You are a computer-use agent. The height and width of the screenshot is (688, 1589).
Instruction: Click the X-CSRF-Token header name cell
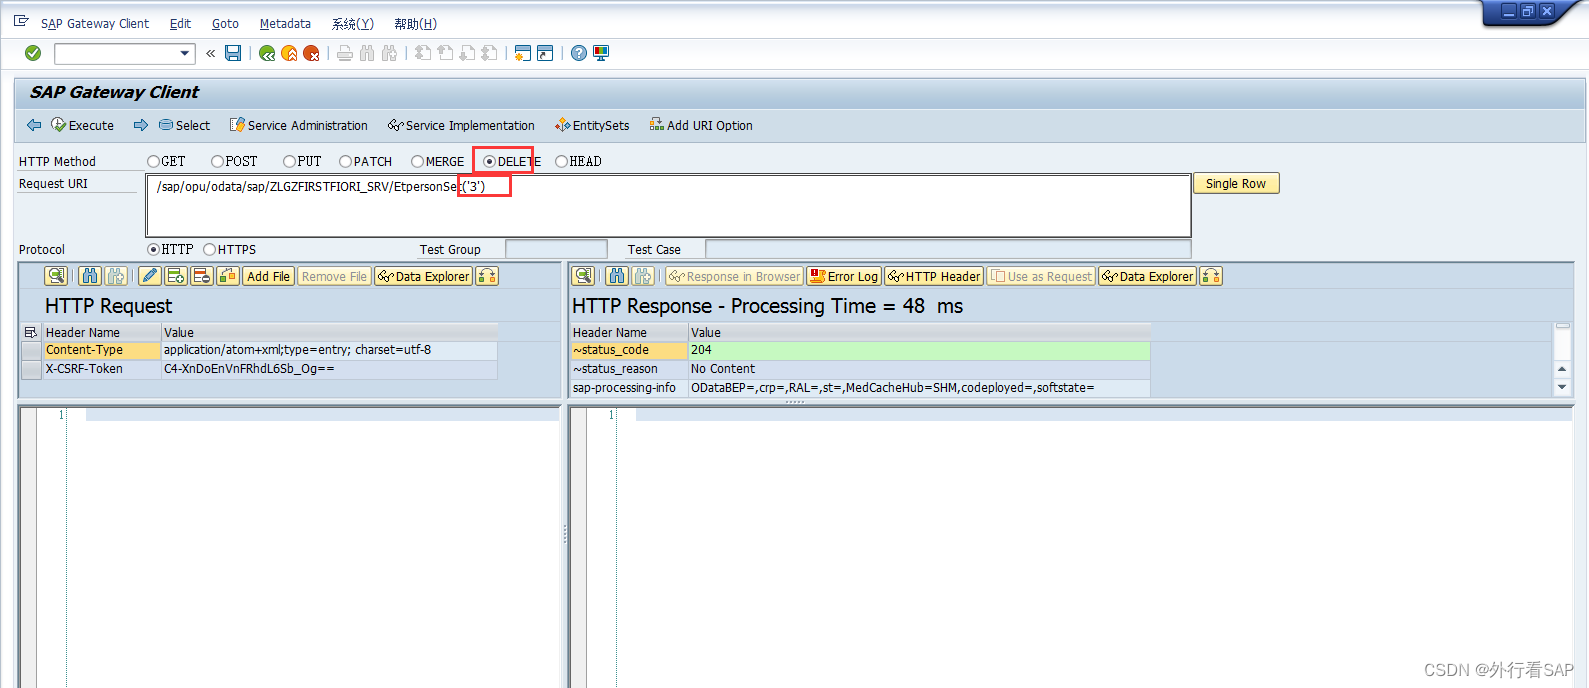102,369
